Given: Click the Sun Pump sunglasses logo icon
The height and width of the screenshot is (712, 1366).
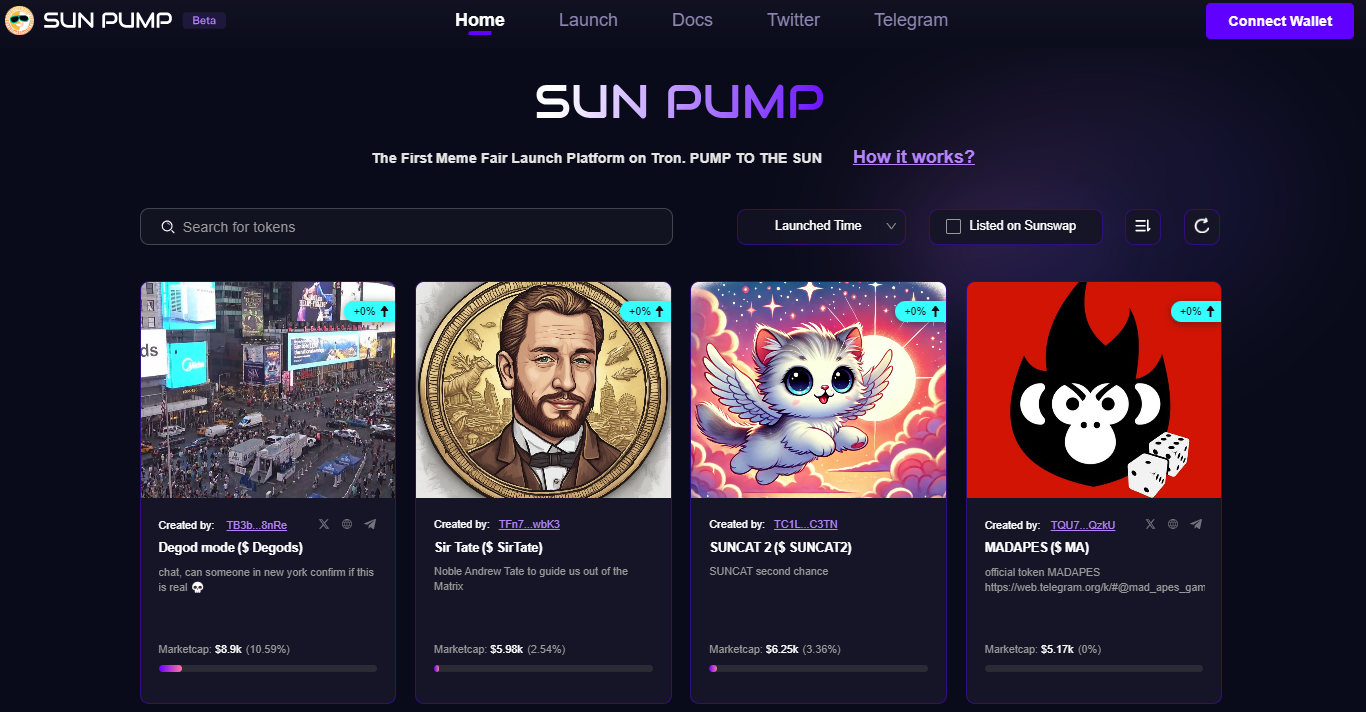Looking at the screenshot, I should click(x=19, y=20).
